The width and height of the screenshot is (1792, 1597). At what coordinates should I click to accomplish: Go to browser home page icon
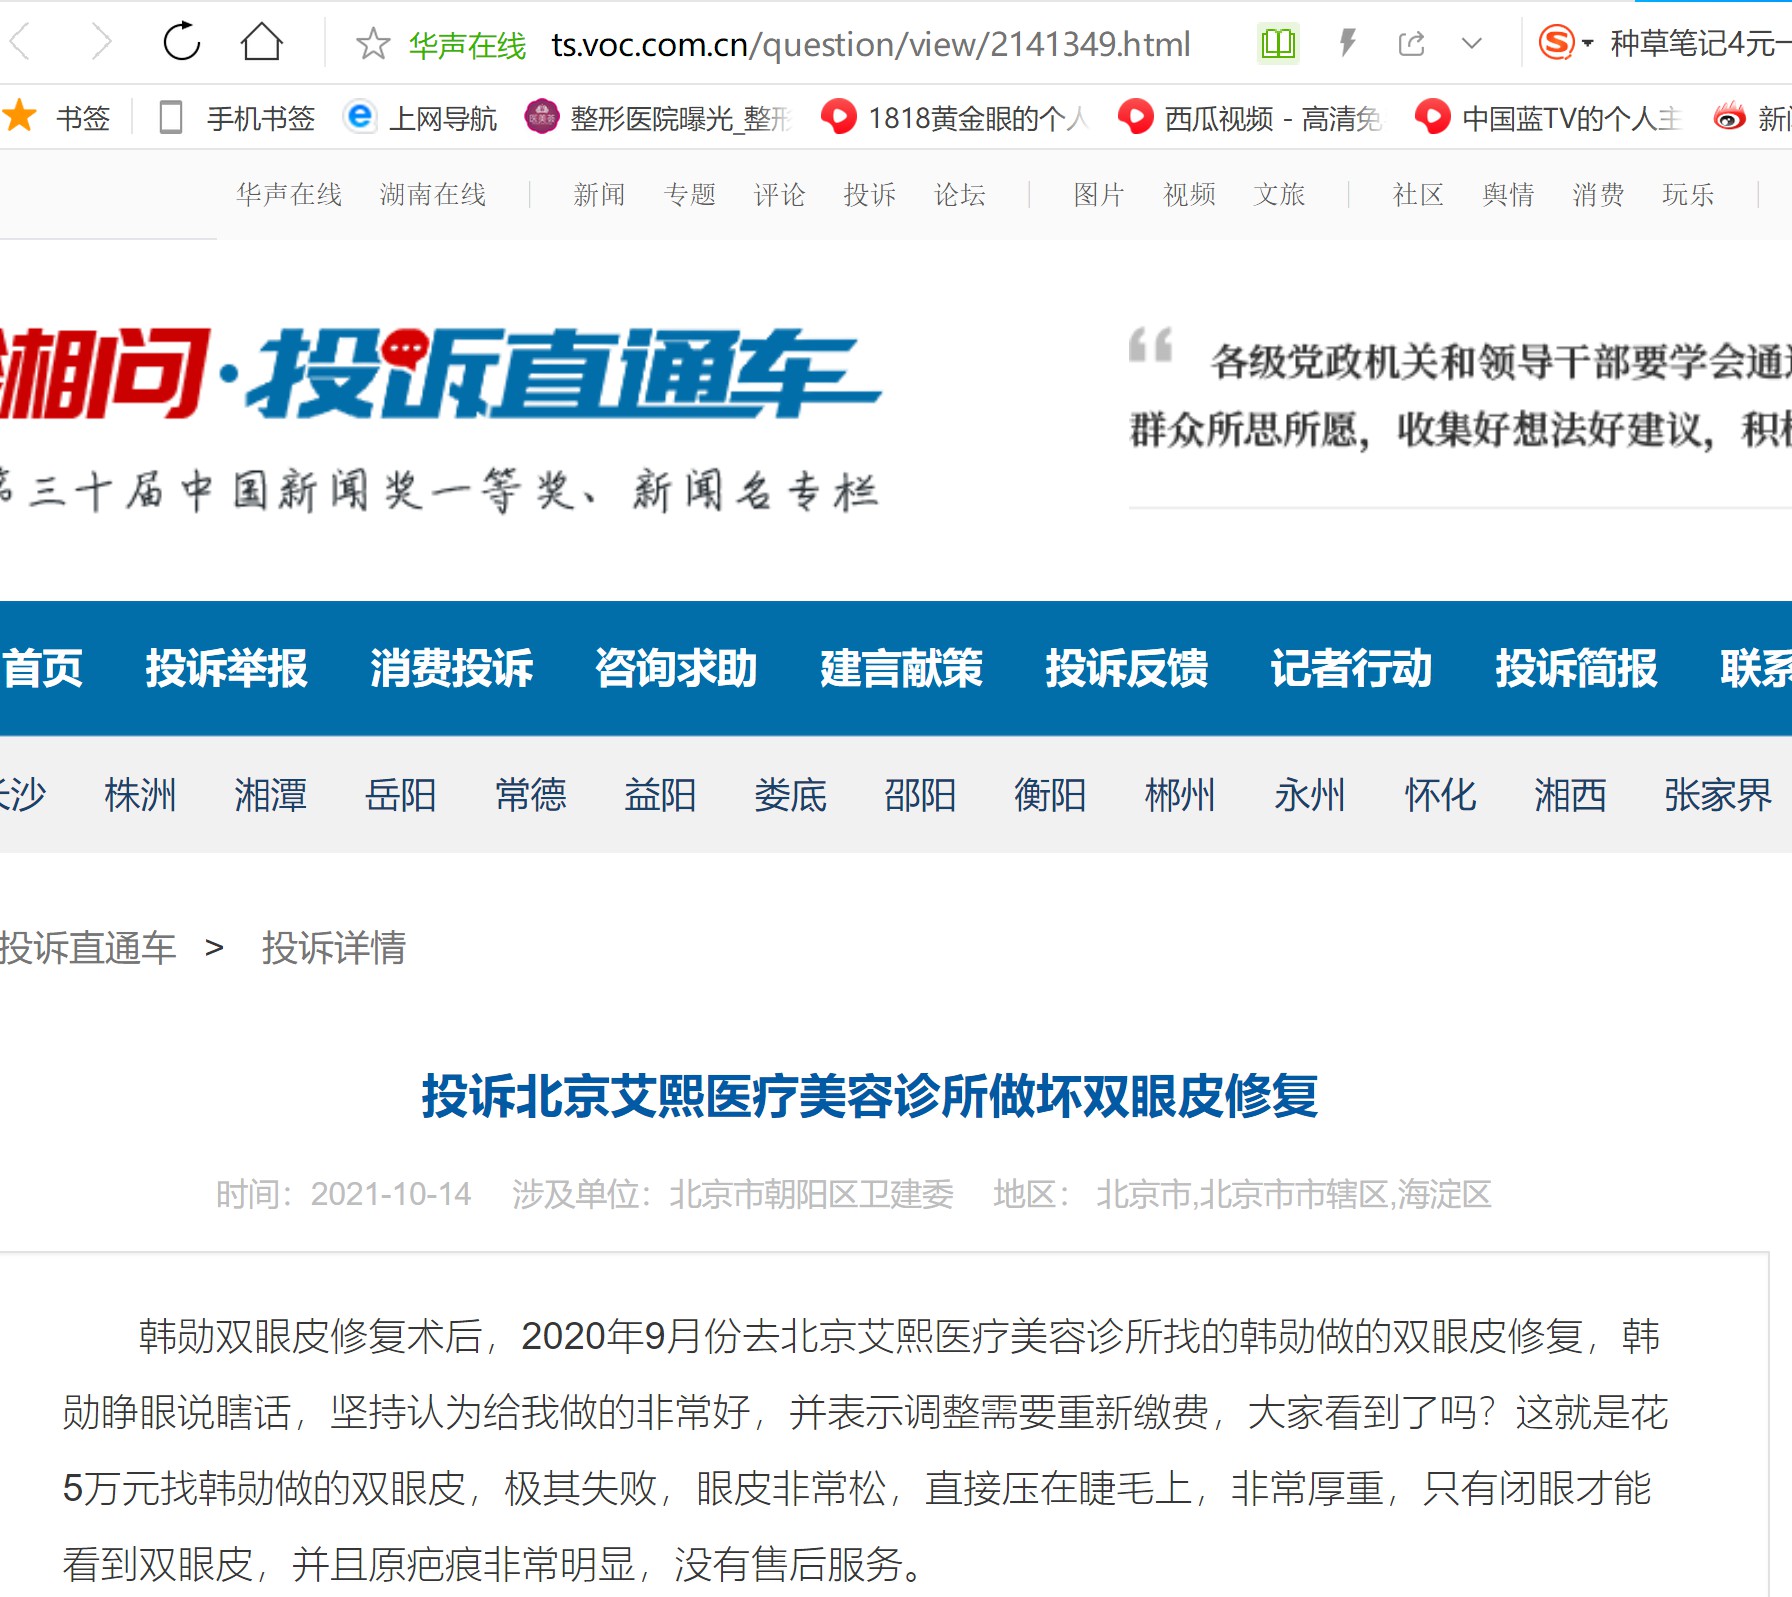point(262,42)
